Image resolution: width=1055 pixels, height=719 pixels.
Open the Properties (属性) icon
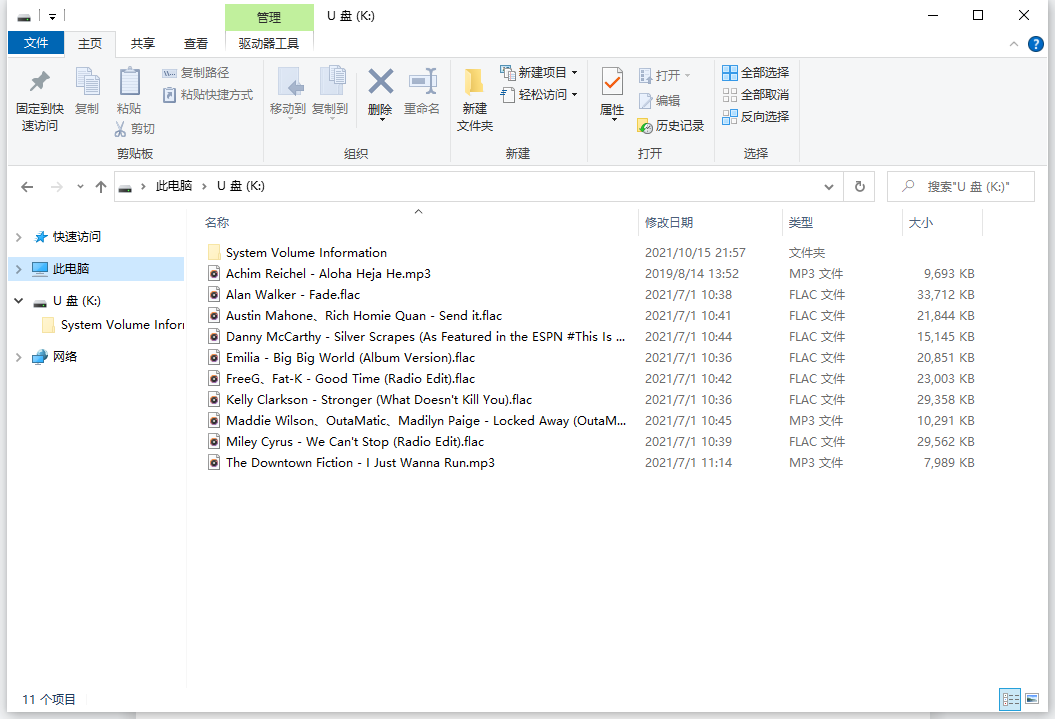coord(612,82)
